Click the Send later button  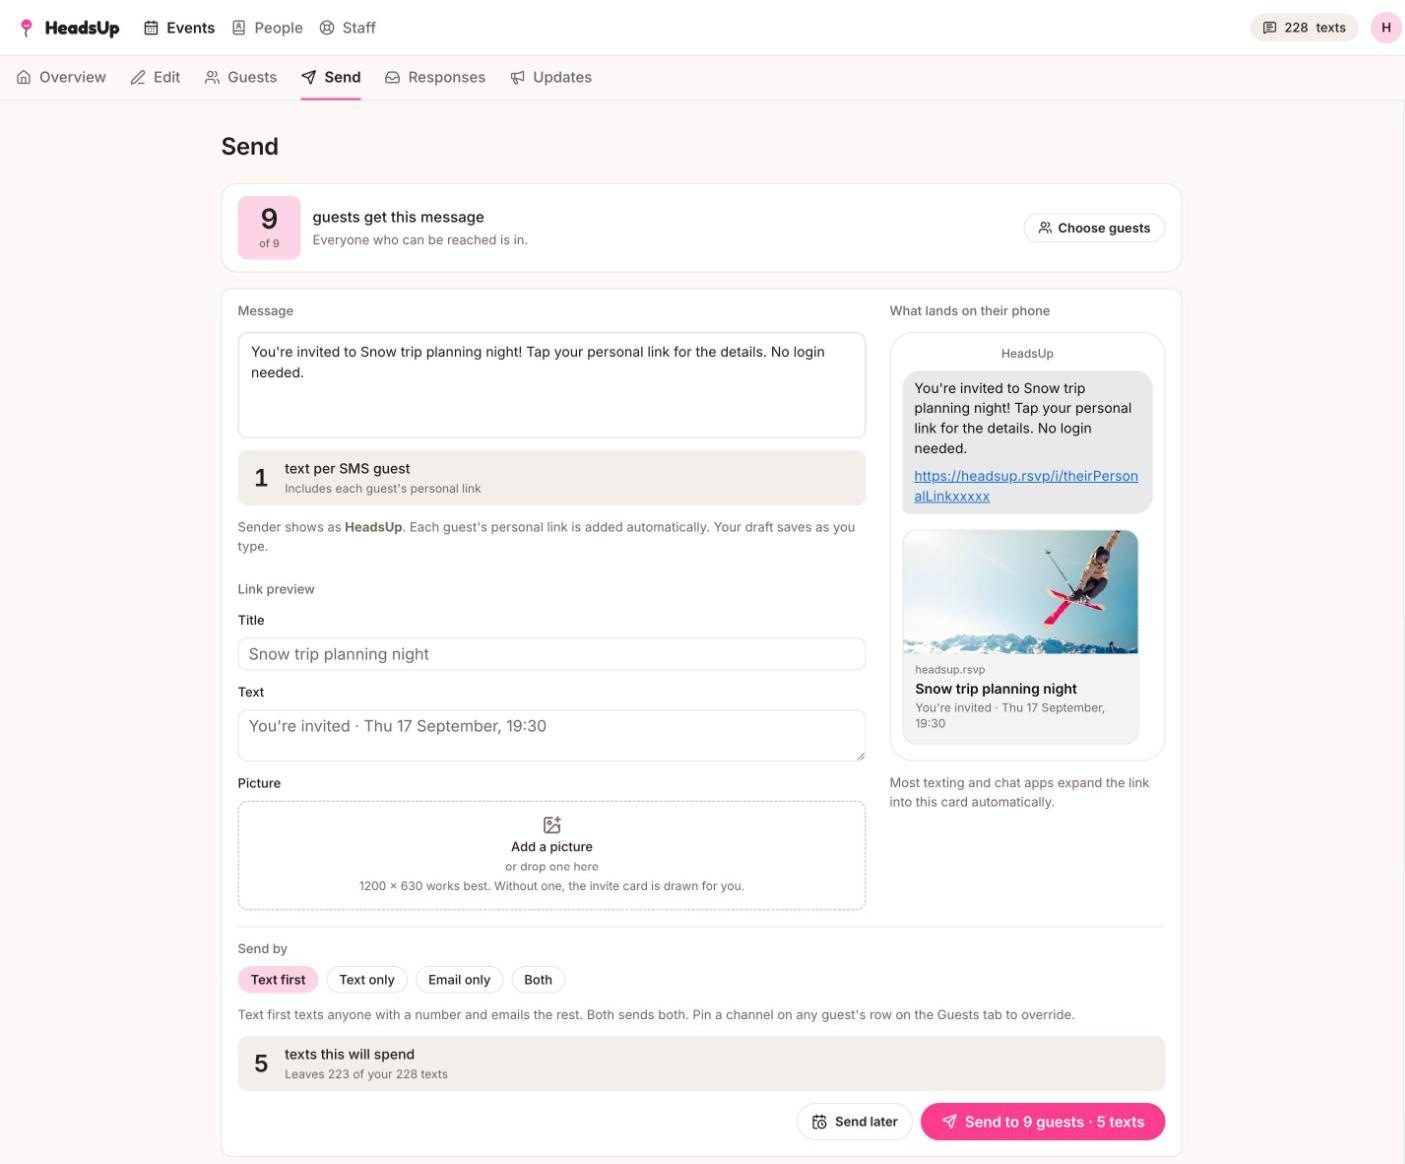pyautogui.click(x=855, y=1122)
